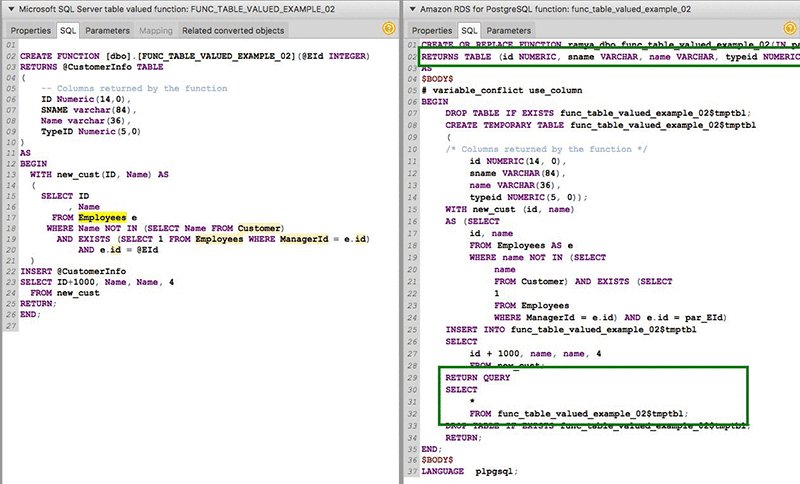Click highlighted Employees on source line 17
The image size is (800, 484).
point(102,217)
